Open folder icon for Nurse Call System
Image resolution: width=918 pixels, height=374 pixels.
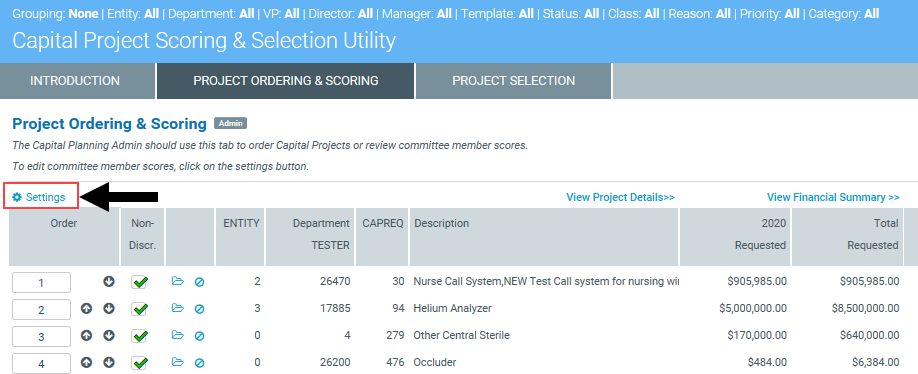point(177,282)
